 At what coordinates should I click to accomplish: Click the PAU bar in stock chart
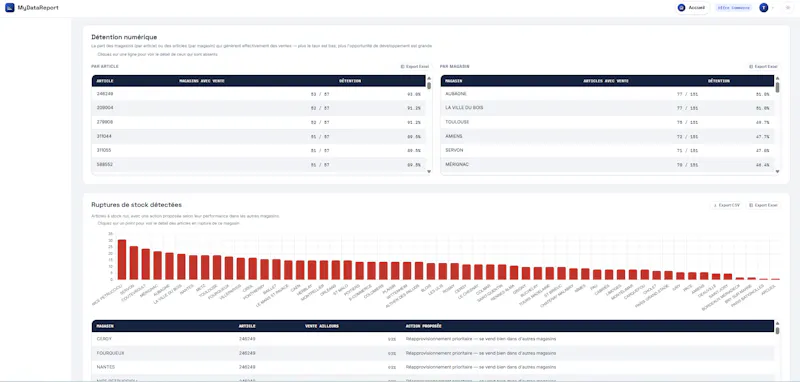click(x=597, y=274)
